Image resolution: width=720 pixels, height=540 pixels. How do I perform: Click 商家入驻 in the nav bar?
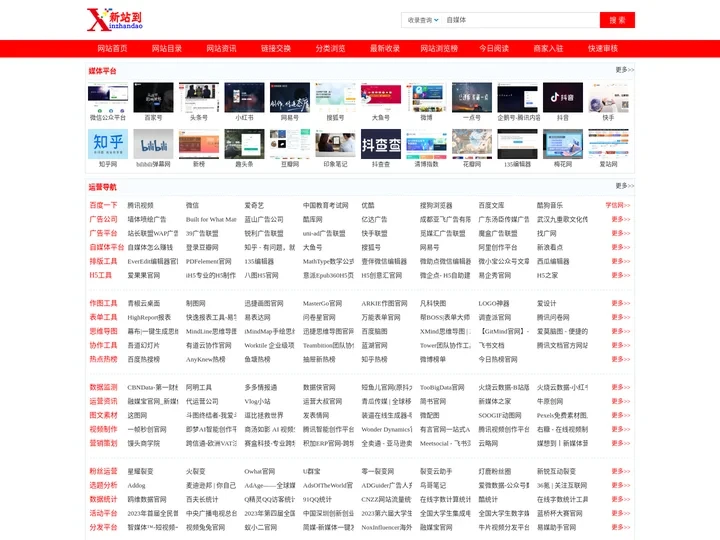(548, 49)
